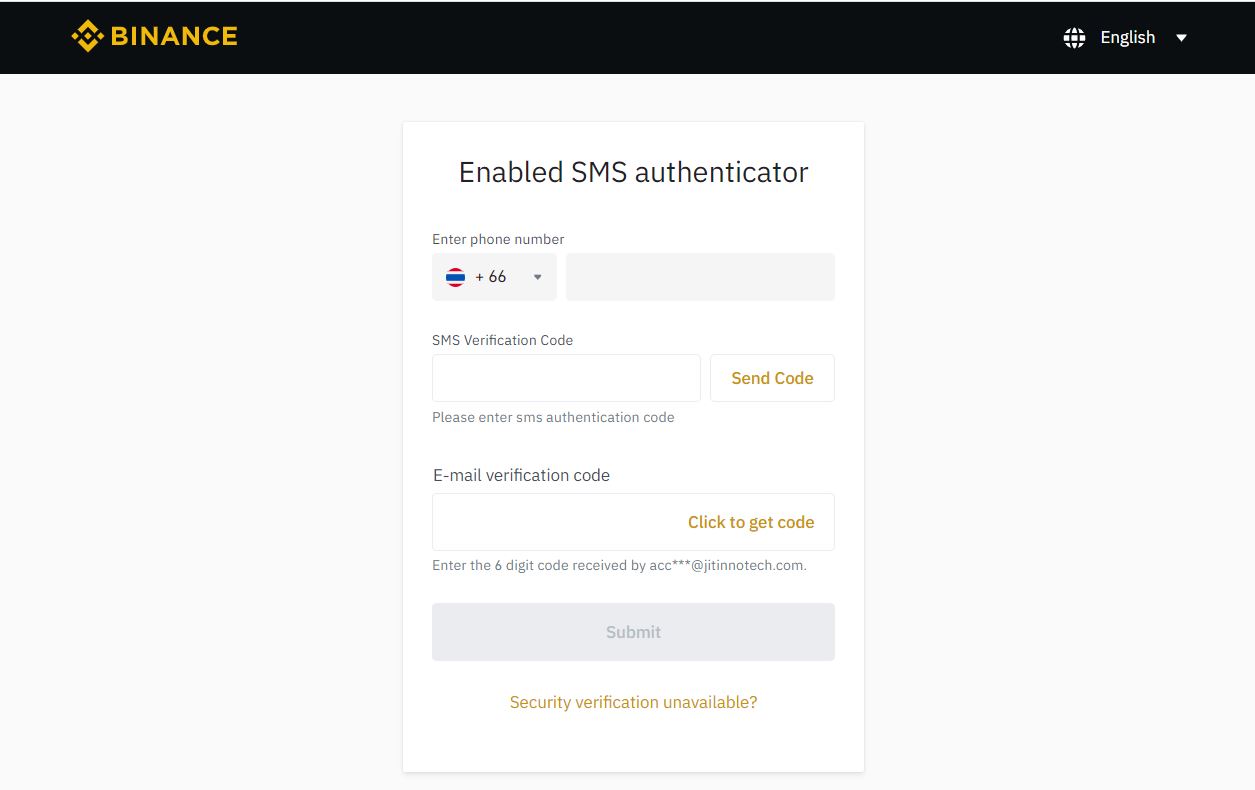Click the Send Code button
This screenshot has height=790, width=1255.
click(772, 378)
